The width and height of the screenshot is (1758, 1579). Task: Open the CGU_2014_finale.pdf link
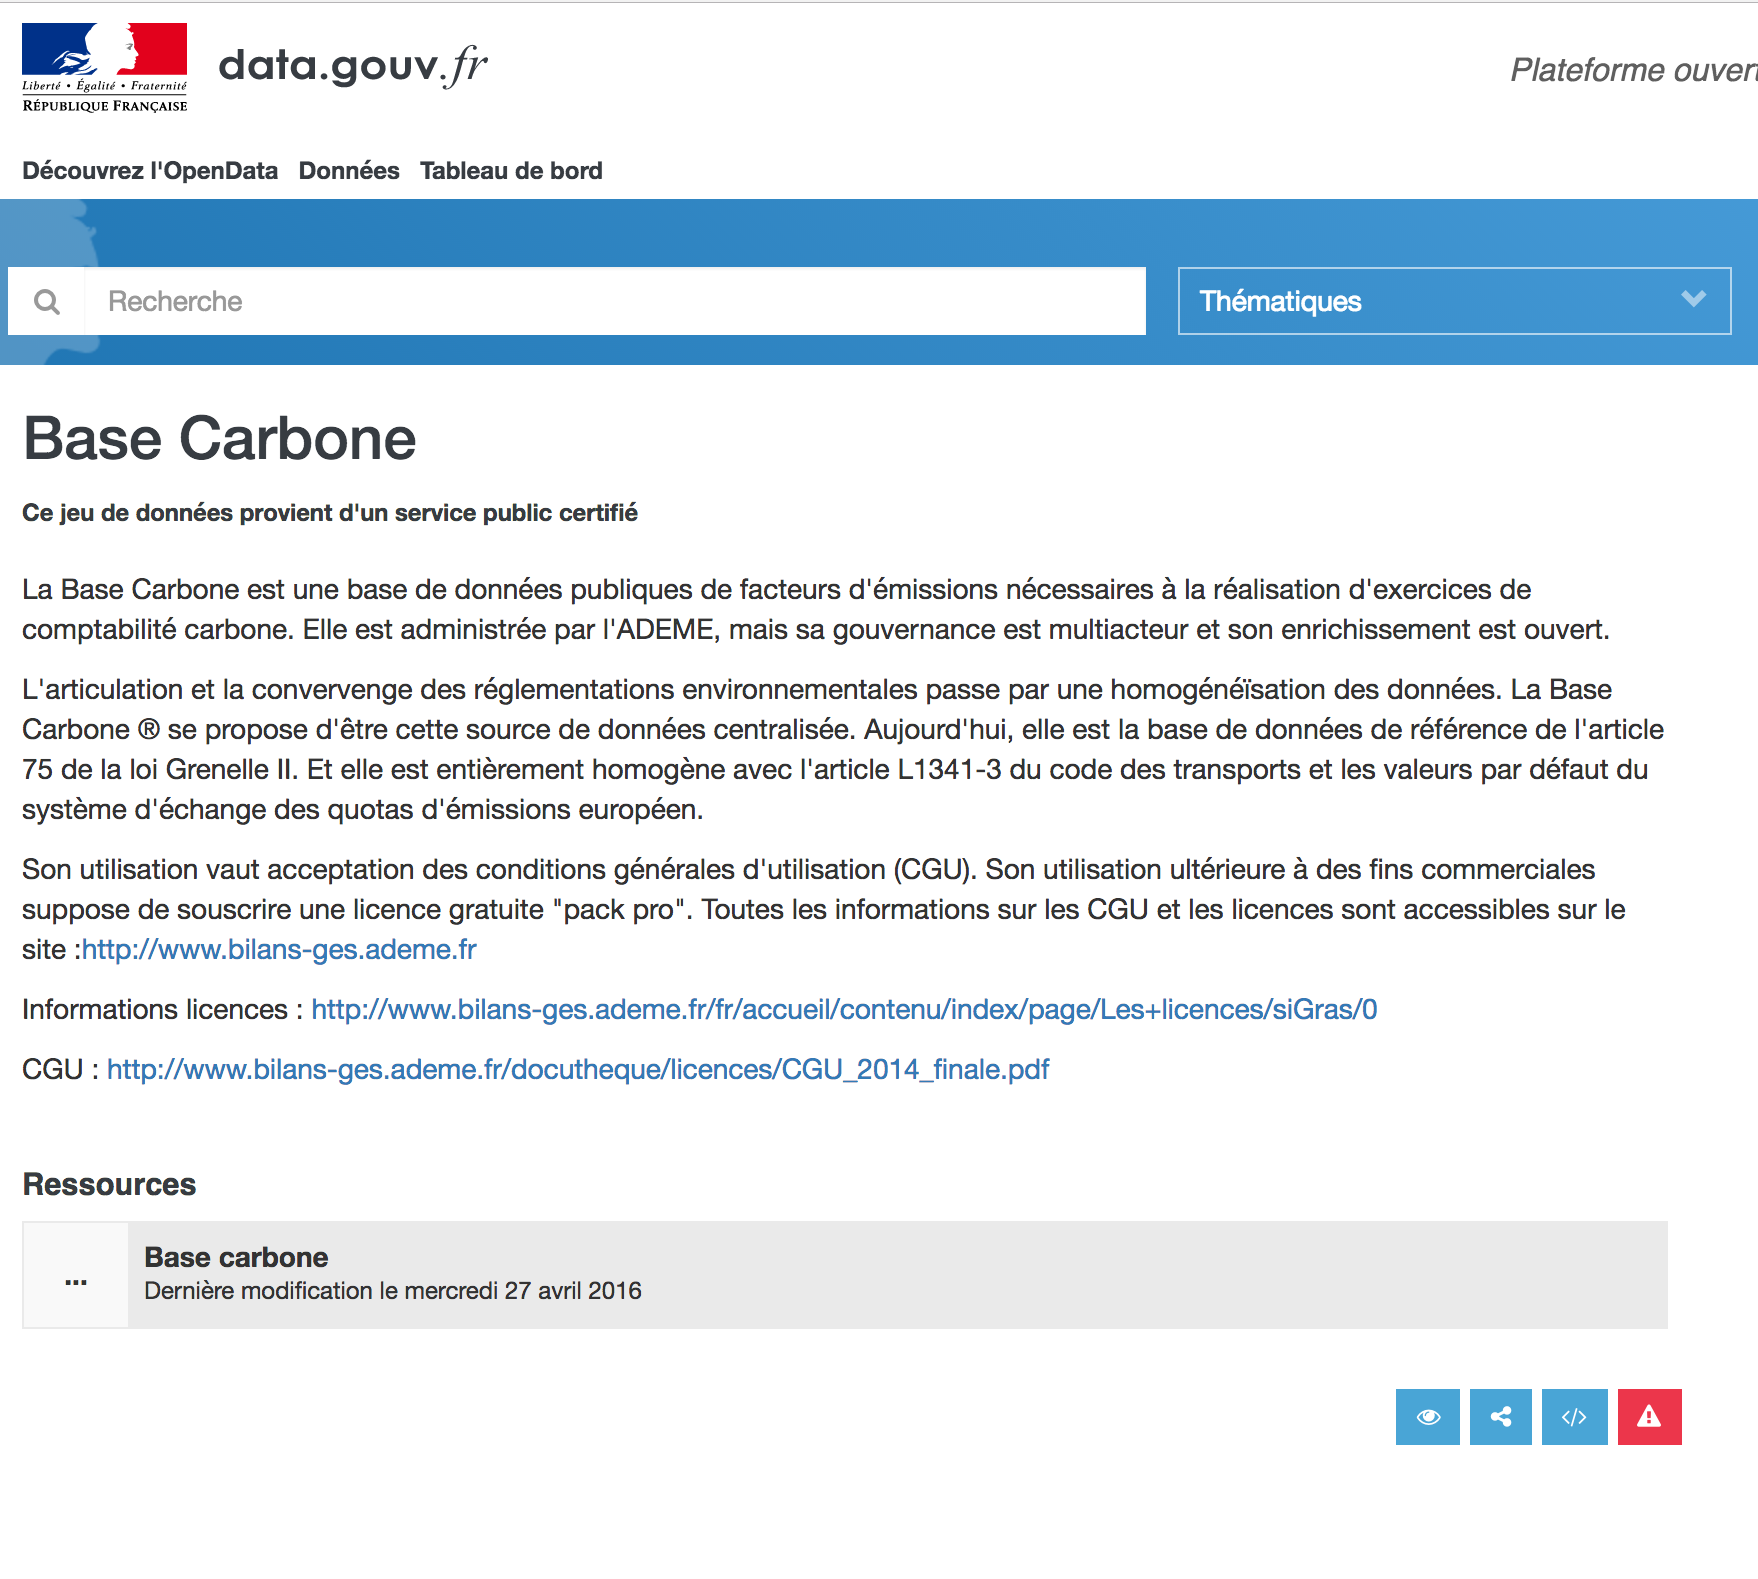coord(577,1069)
